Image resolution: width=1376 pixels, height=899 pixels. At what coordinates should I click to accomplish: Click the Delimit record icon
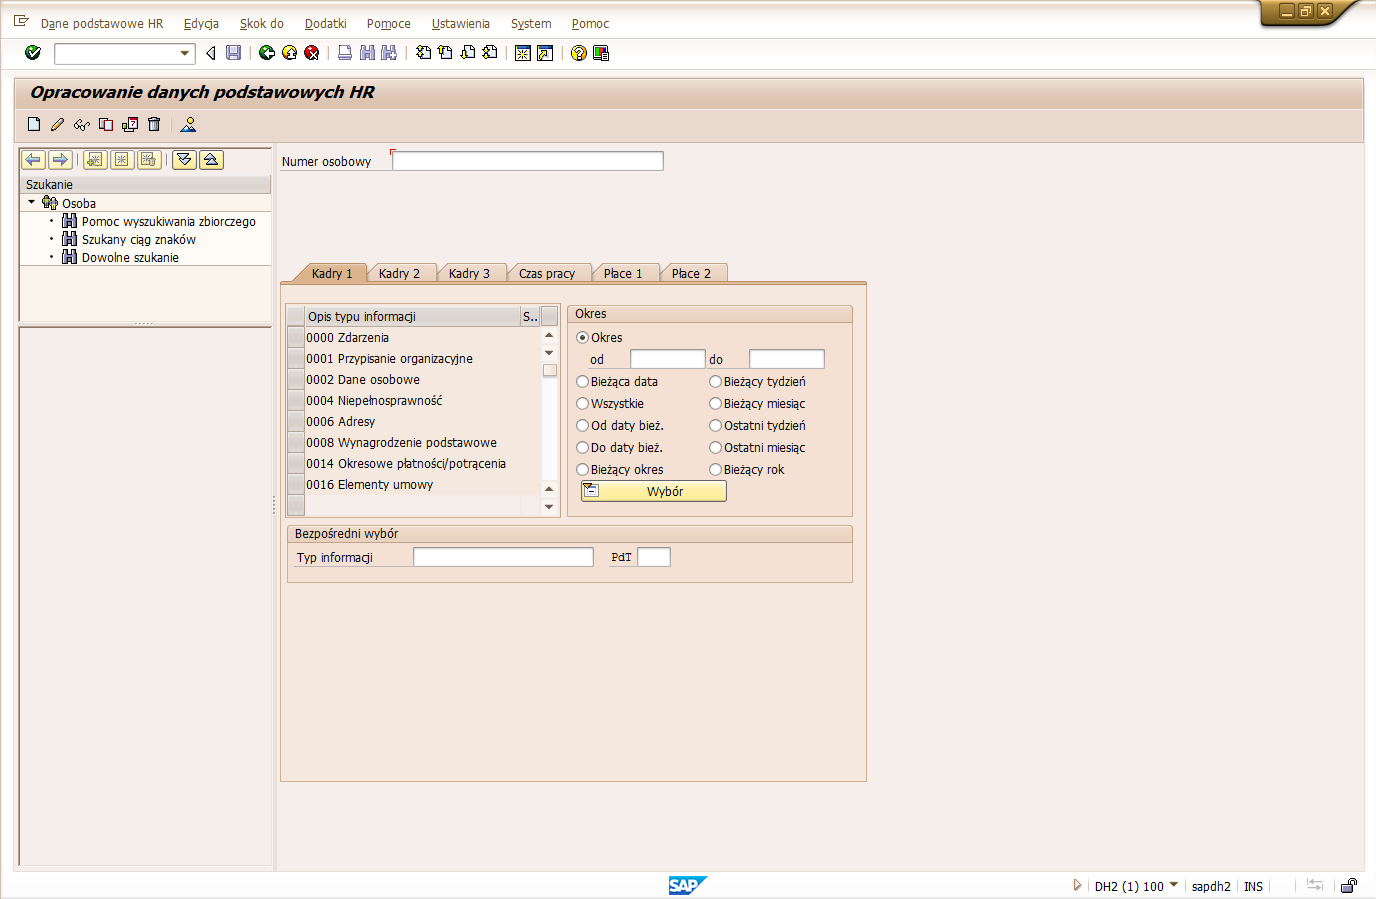[130, 125]
